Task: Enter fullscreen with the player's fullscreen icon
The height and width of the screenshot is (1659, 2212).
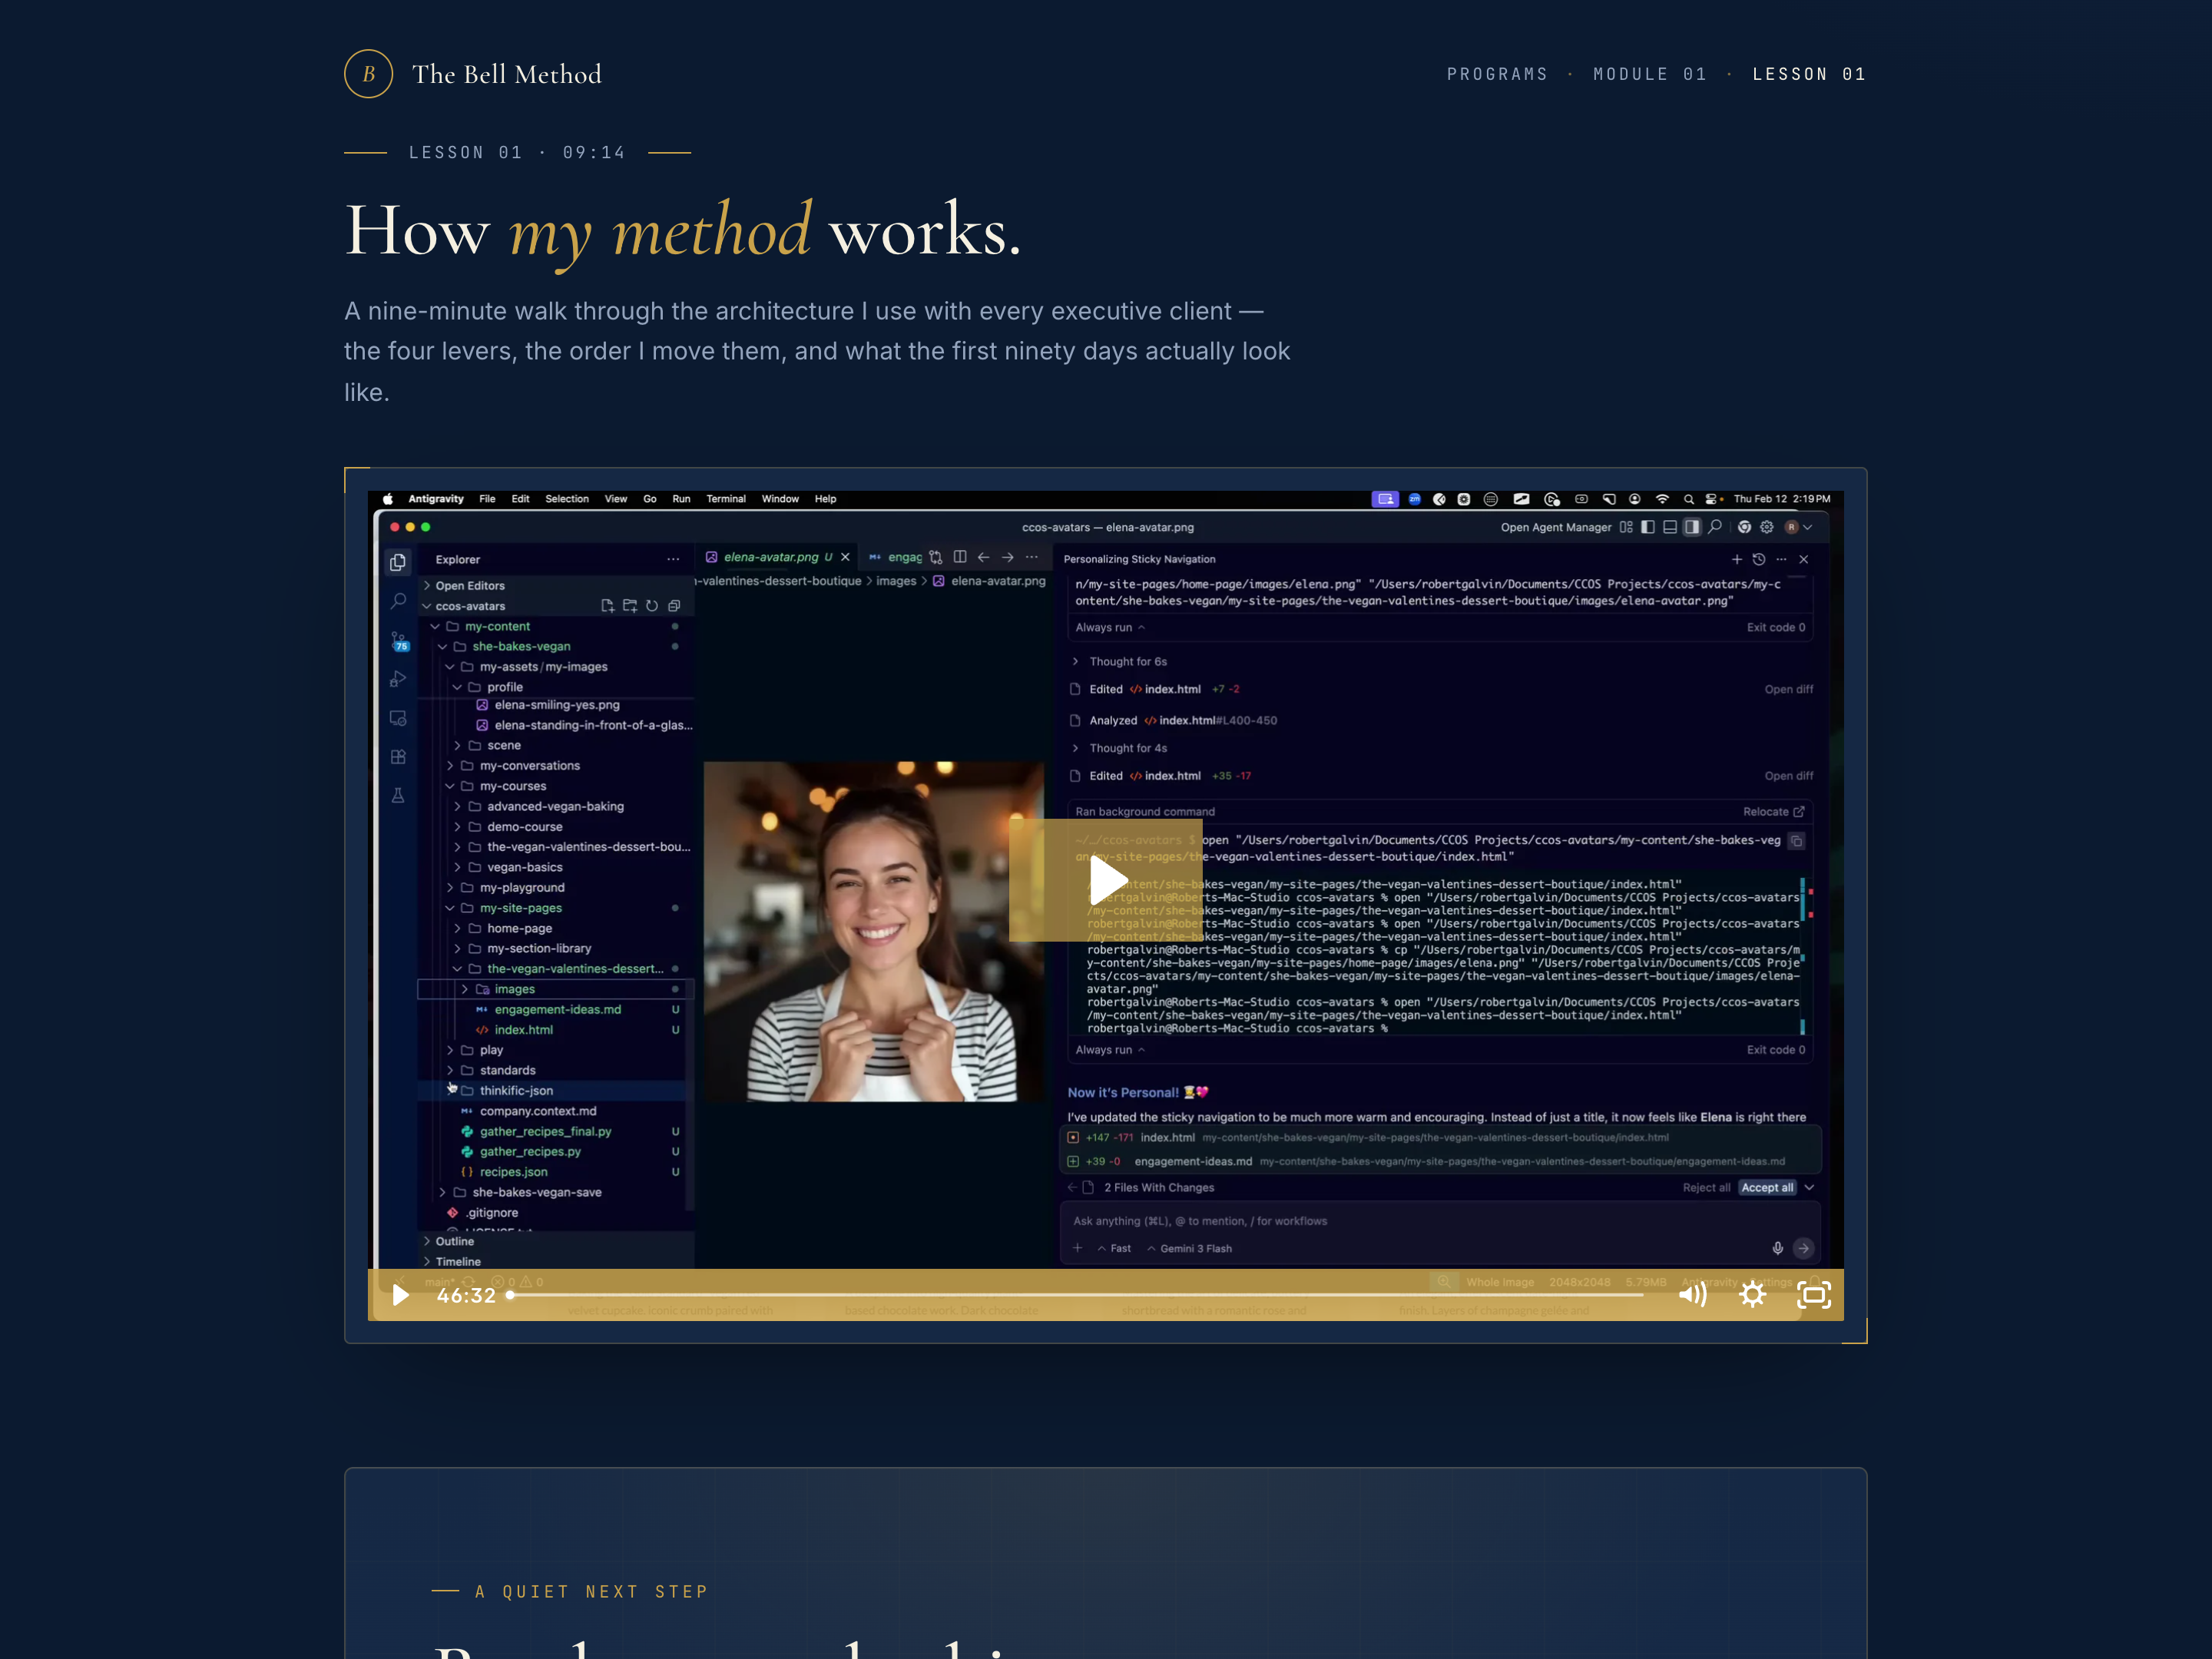Action: click(x=1813, y=1295)
